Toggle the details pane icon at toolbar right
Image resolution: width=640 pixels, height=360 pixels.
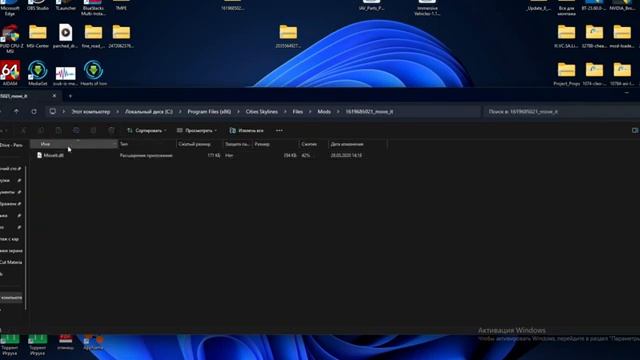coord(635,131)
